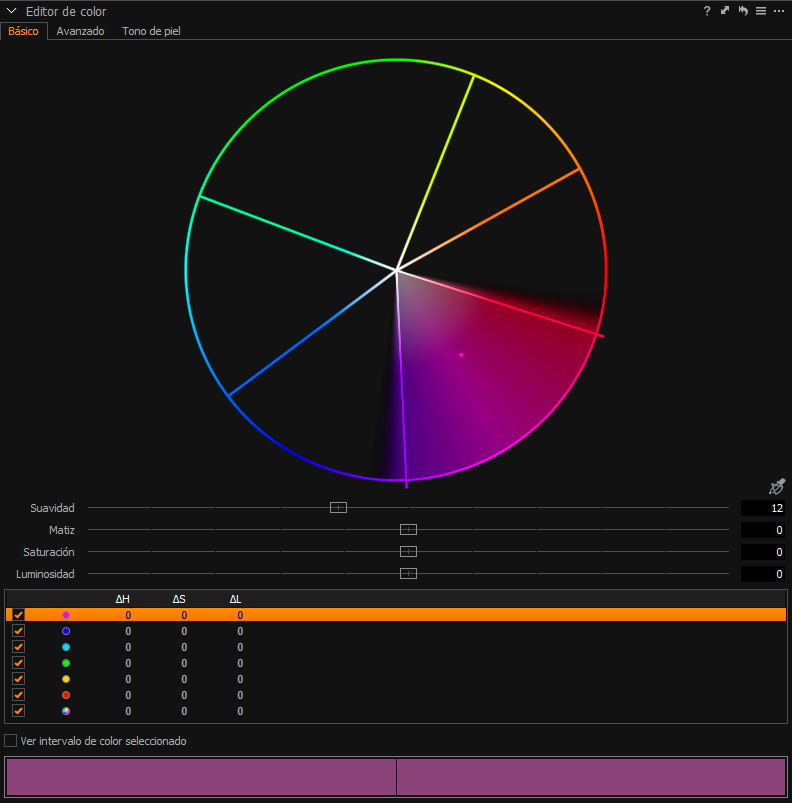Viewport: 792px width, 803px height.
Task: Select the red color dot row
Action: click(66, 695)
